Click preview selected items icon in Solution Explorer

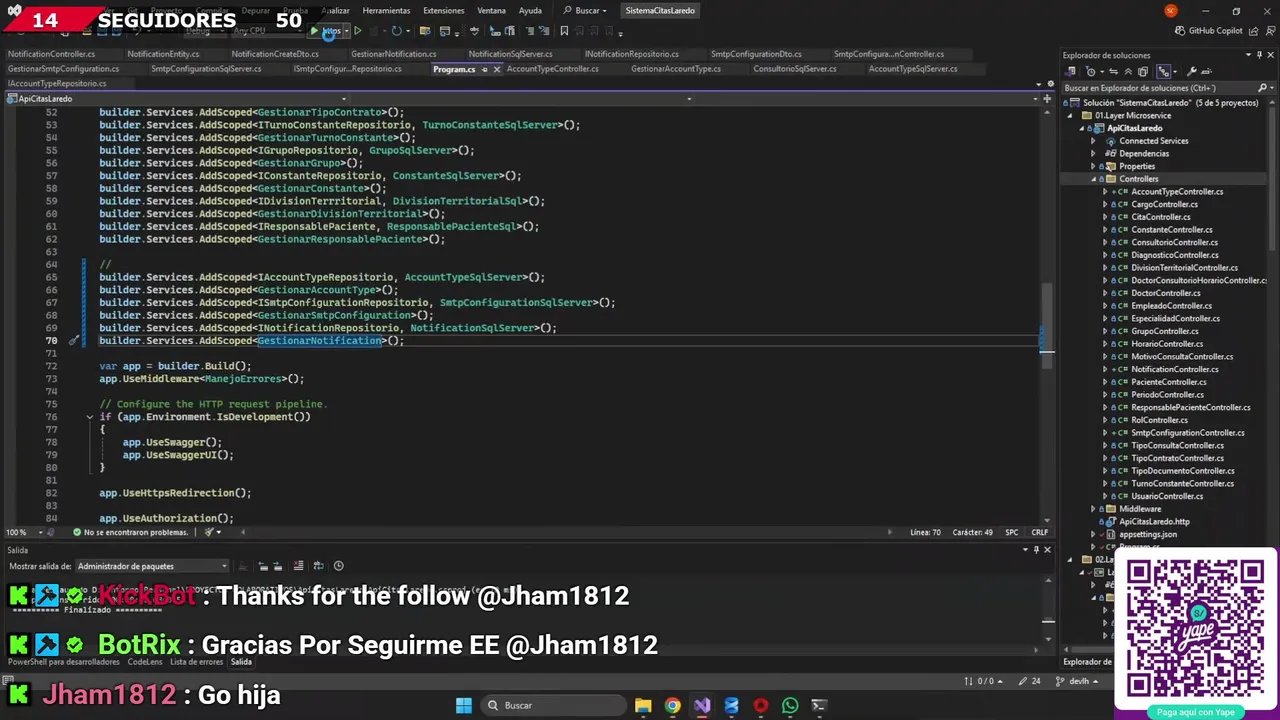(1207, 72)
